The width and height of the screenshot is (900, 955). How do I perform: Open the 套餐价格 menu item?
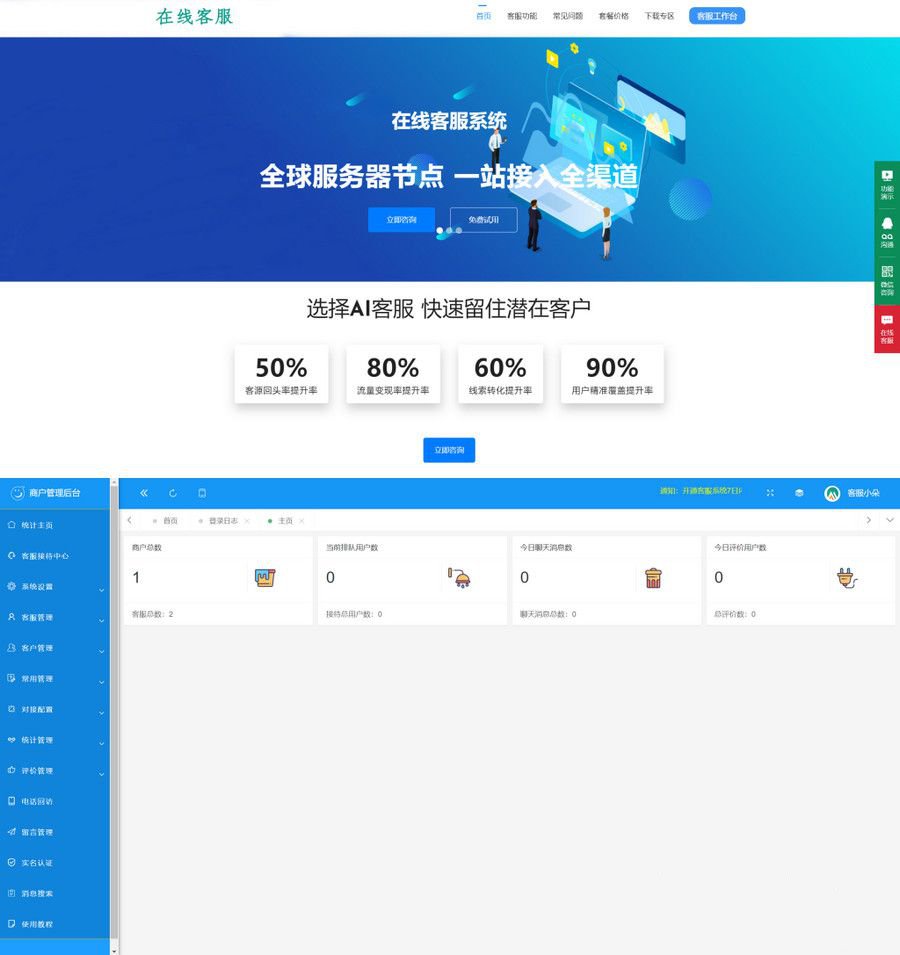[x=613, y=16]
